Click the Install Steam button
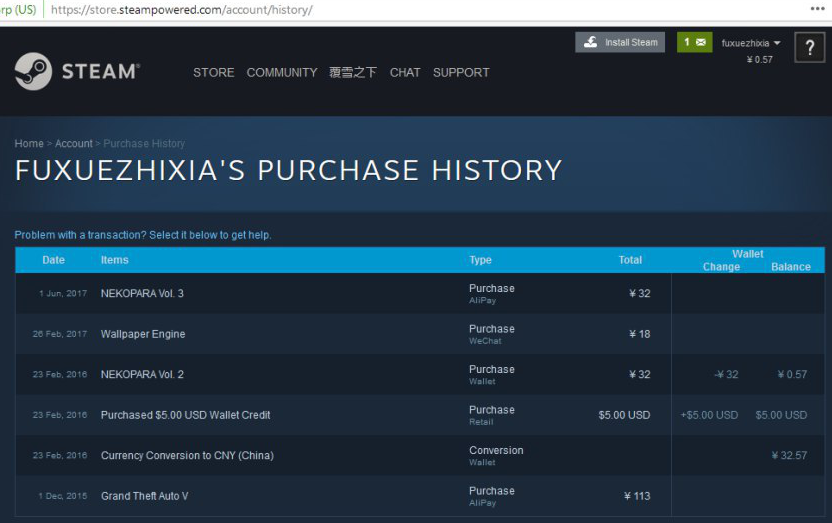 point(620,42)
